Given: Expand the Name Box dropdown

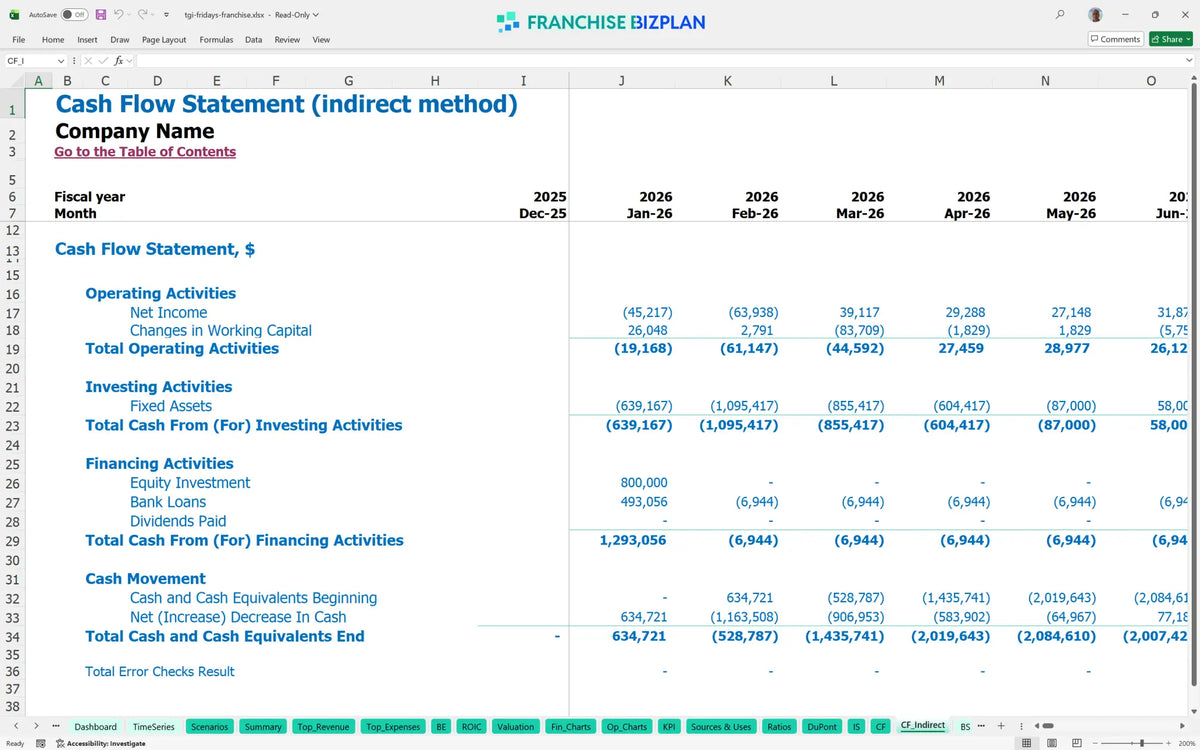Looking at the screenshot, I should point(61,61).
